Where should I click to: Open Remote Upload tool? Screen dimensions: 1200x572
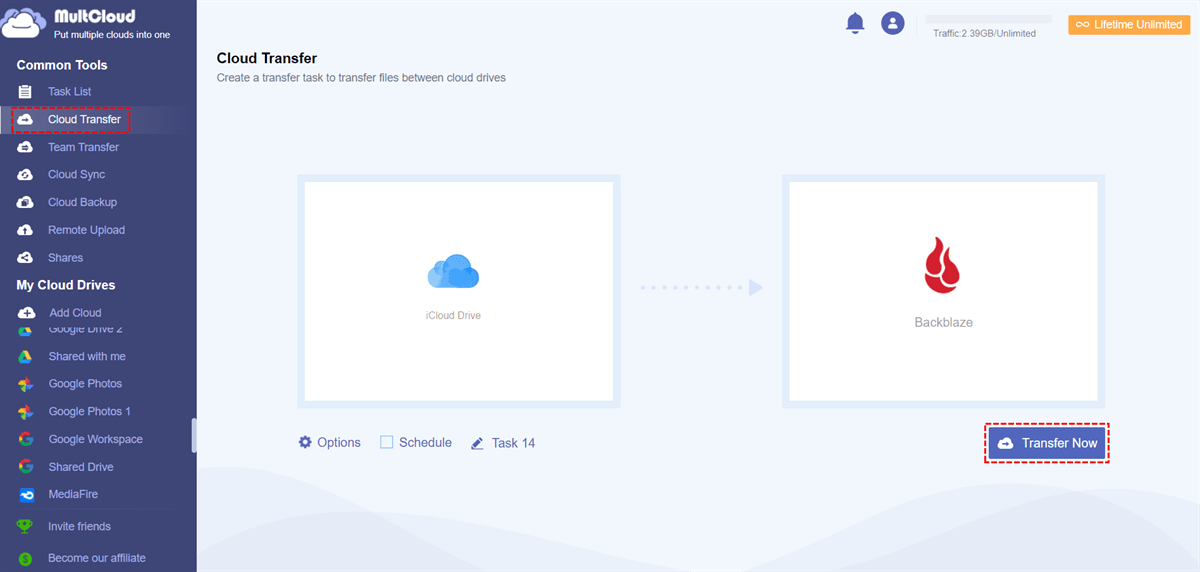pos(86,230)
